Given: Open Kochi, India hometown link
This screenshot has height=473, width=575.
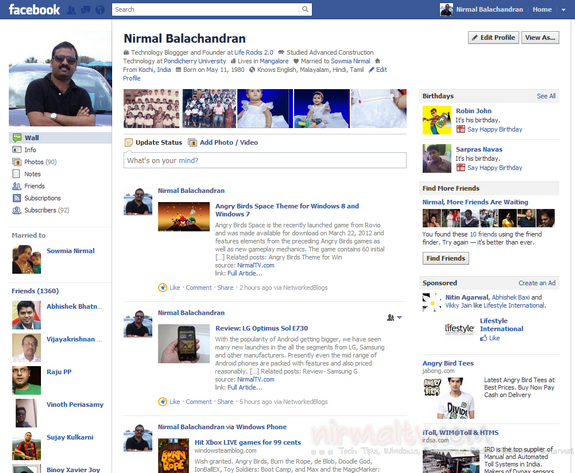Looking at the screenshot, I should [x=154, y=70].
